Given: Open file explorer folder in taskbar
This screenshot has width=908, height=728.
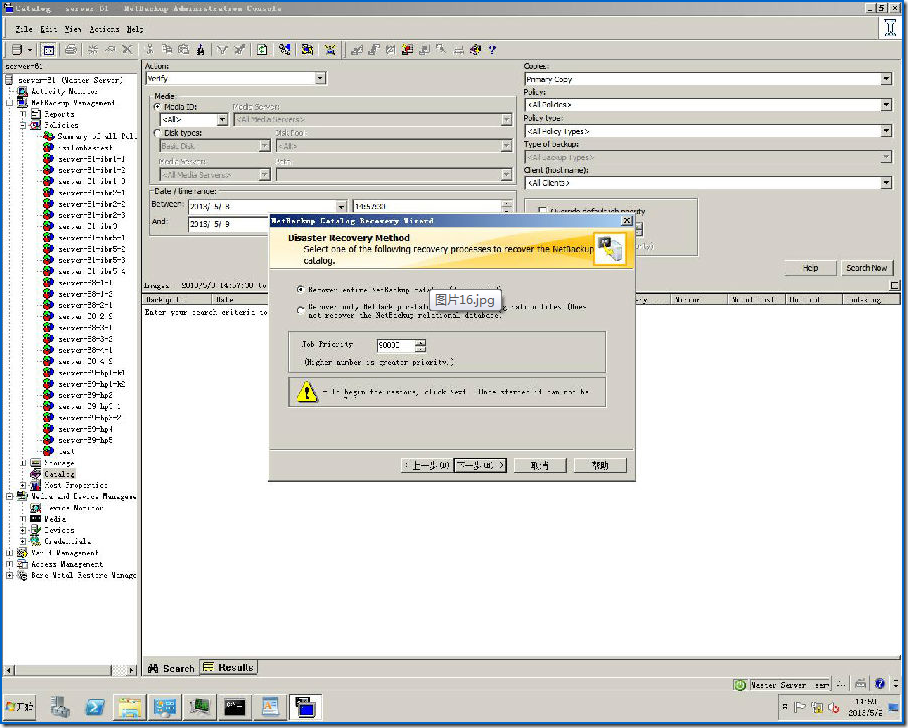Looking at the screenshot, I should [x=130, y=707].
